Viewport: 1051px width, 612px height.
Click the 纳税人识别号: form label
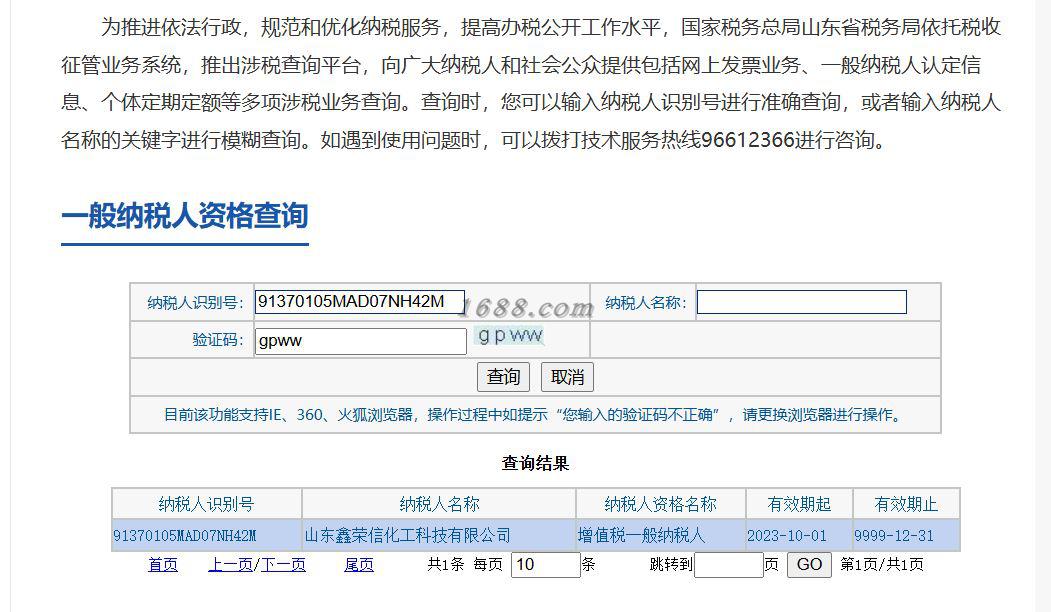196,303
